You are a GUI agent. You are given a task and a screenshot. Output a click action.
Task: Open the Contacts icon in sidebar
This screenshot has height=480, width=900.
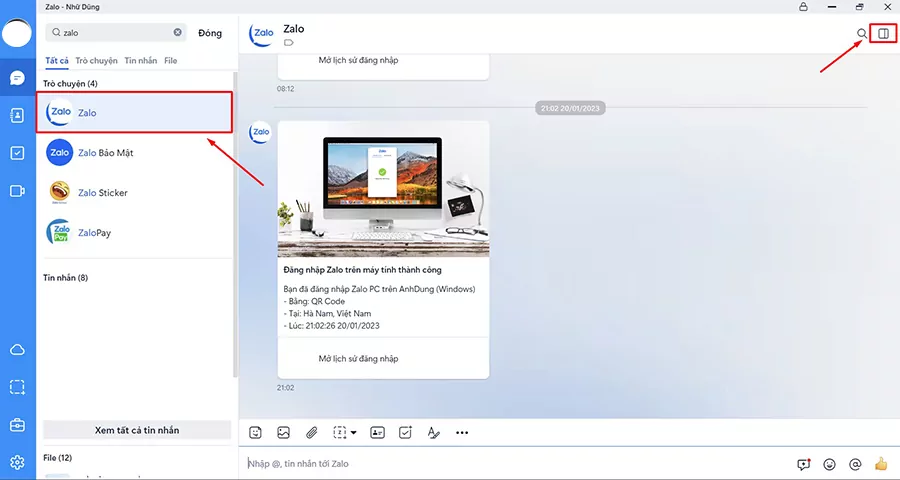(x=17, y=115)
